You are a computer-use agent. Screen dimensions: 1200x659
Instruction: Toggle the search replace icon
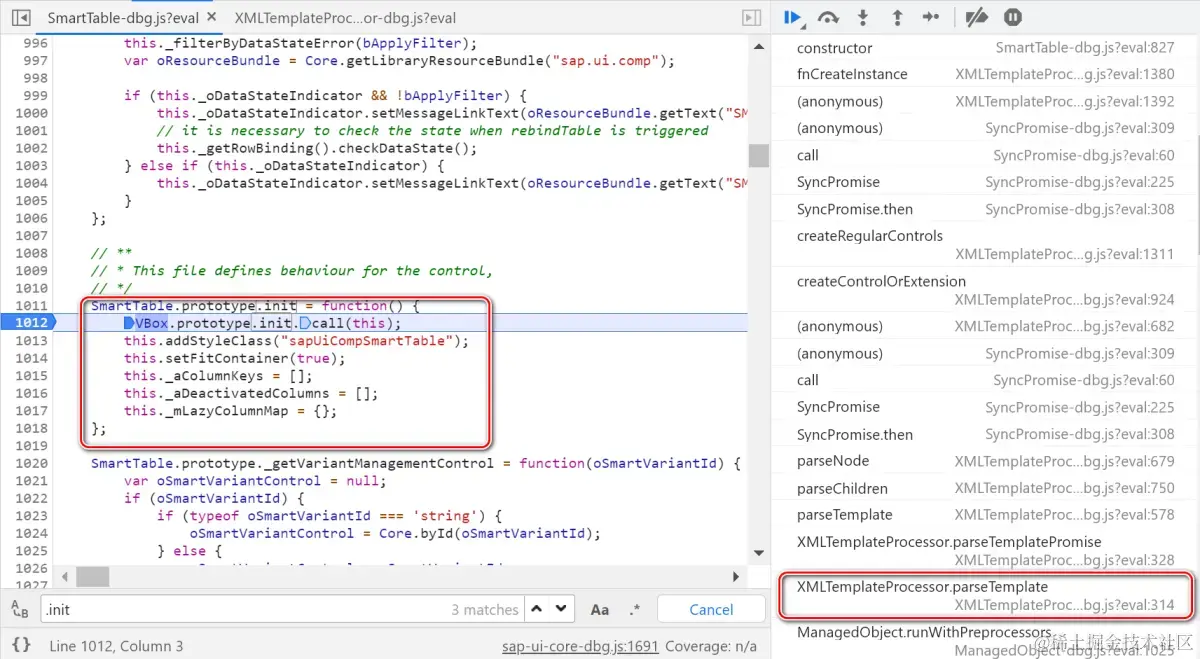click(20, 609)
